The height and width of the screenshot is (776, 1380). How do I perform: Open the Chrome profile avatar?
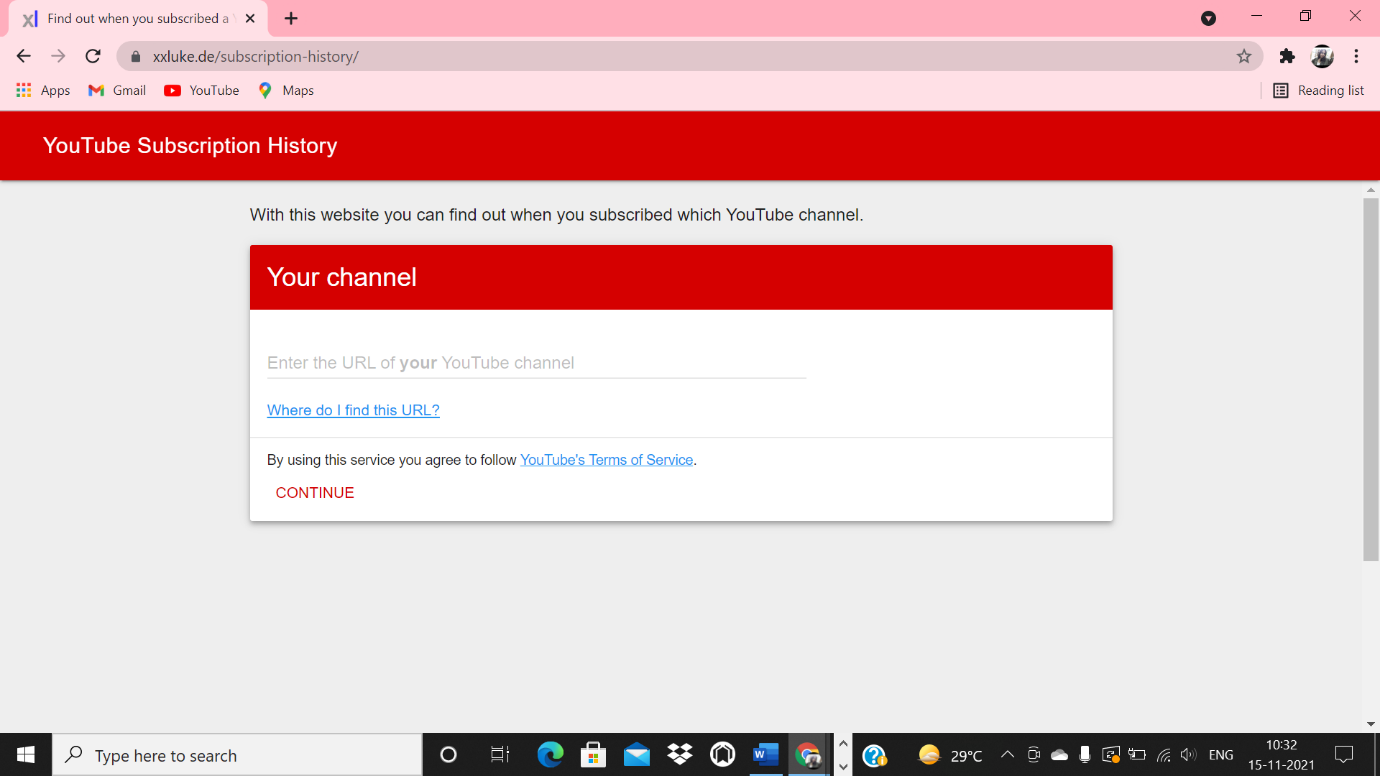[x=1322, y=56]
